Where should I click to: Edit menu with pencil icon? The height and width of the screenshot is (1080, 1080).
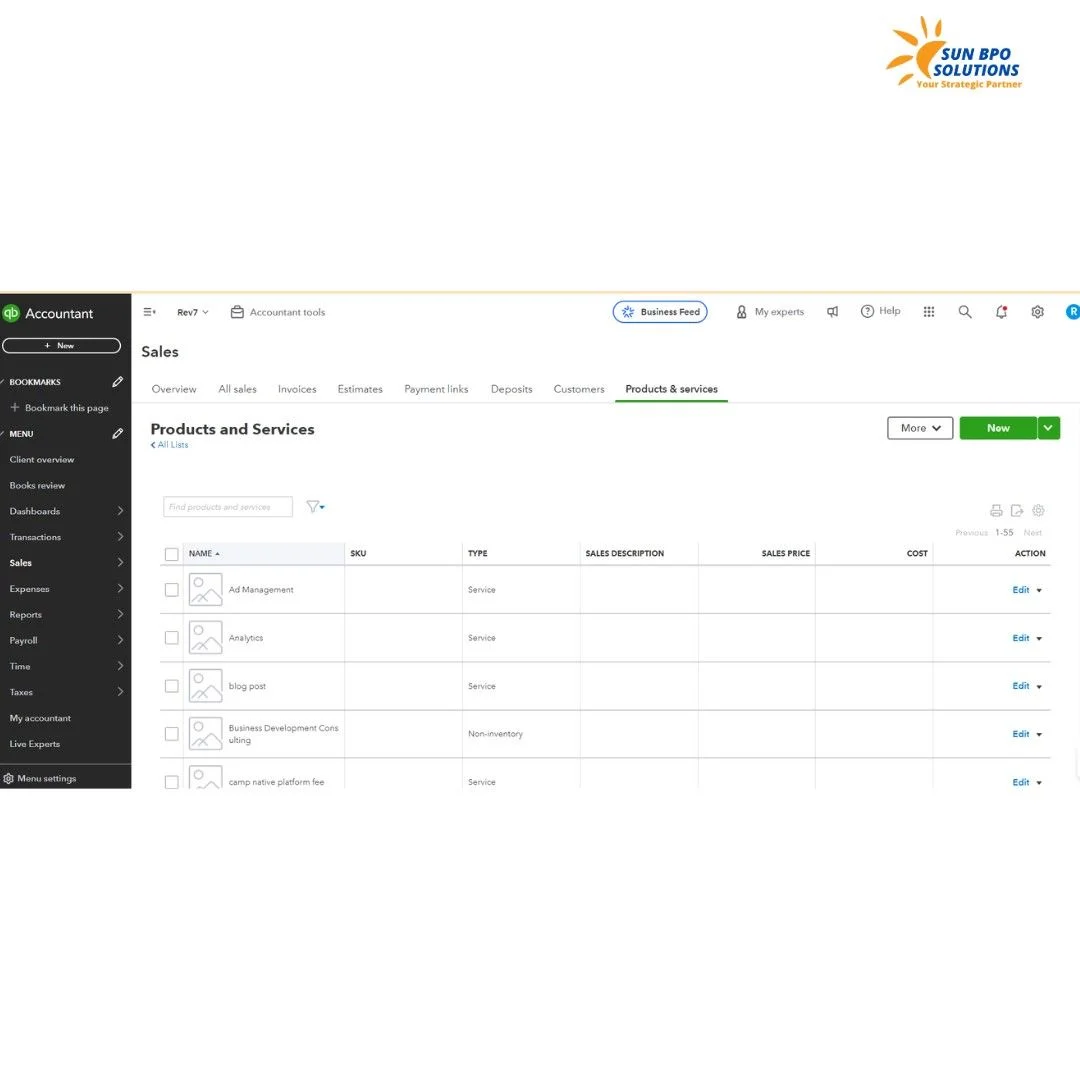click(x=118, y=434)
